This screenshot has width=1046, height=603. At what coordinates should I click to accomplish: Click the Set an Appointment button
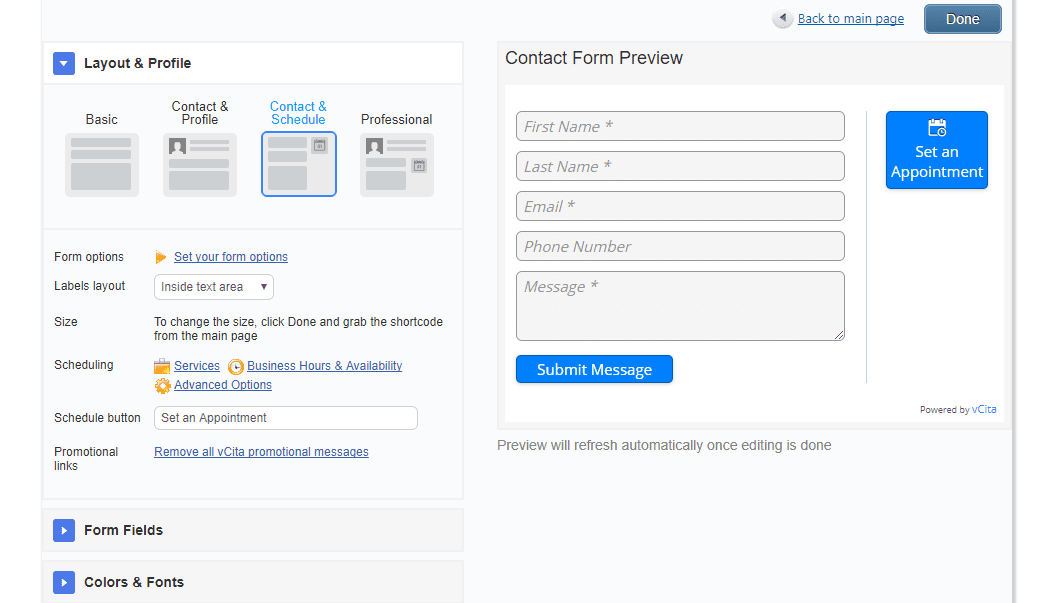coord(937,150)
